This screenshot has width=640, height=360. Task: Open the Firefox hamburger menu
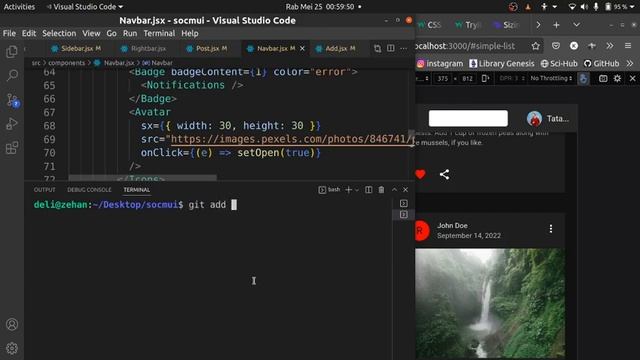coord(628,46)
